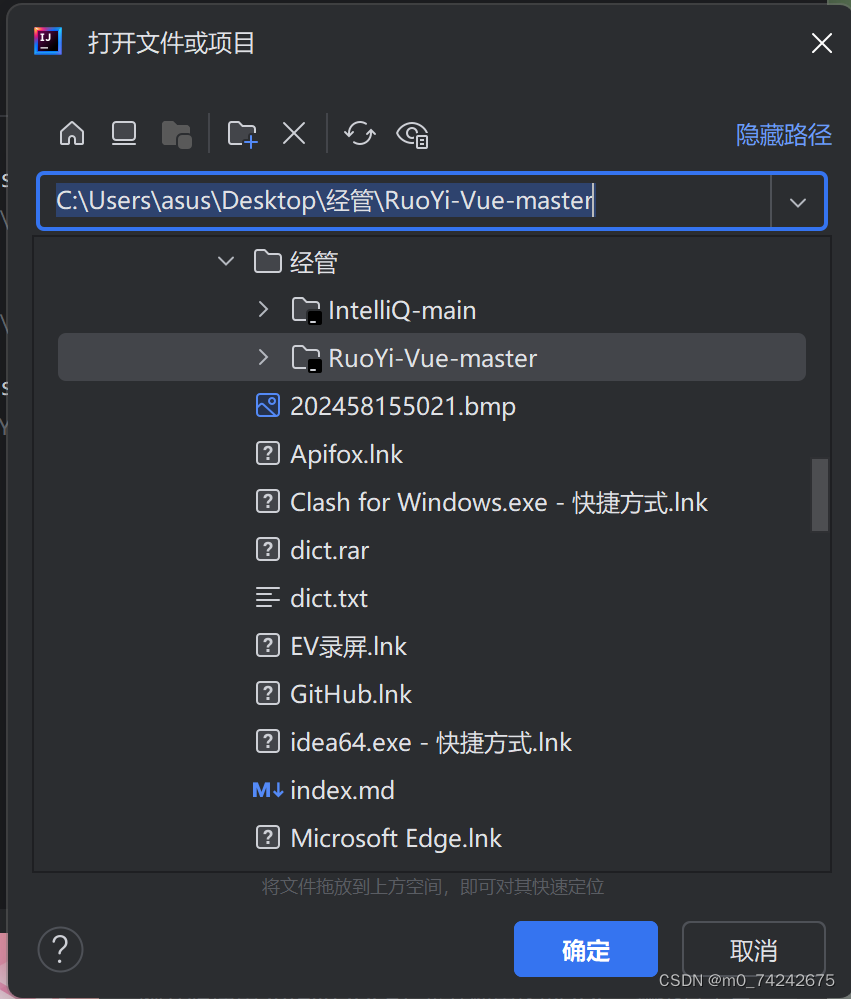
Task: Click the unknown-file icon beside GitHub.lnk
Action: coord(268,693)
